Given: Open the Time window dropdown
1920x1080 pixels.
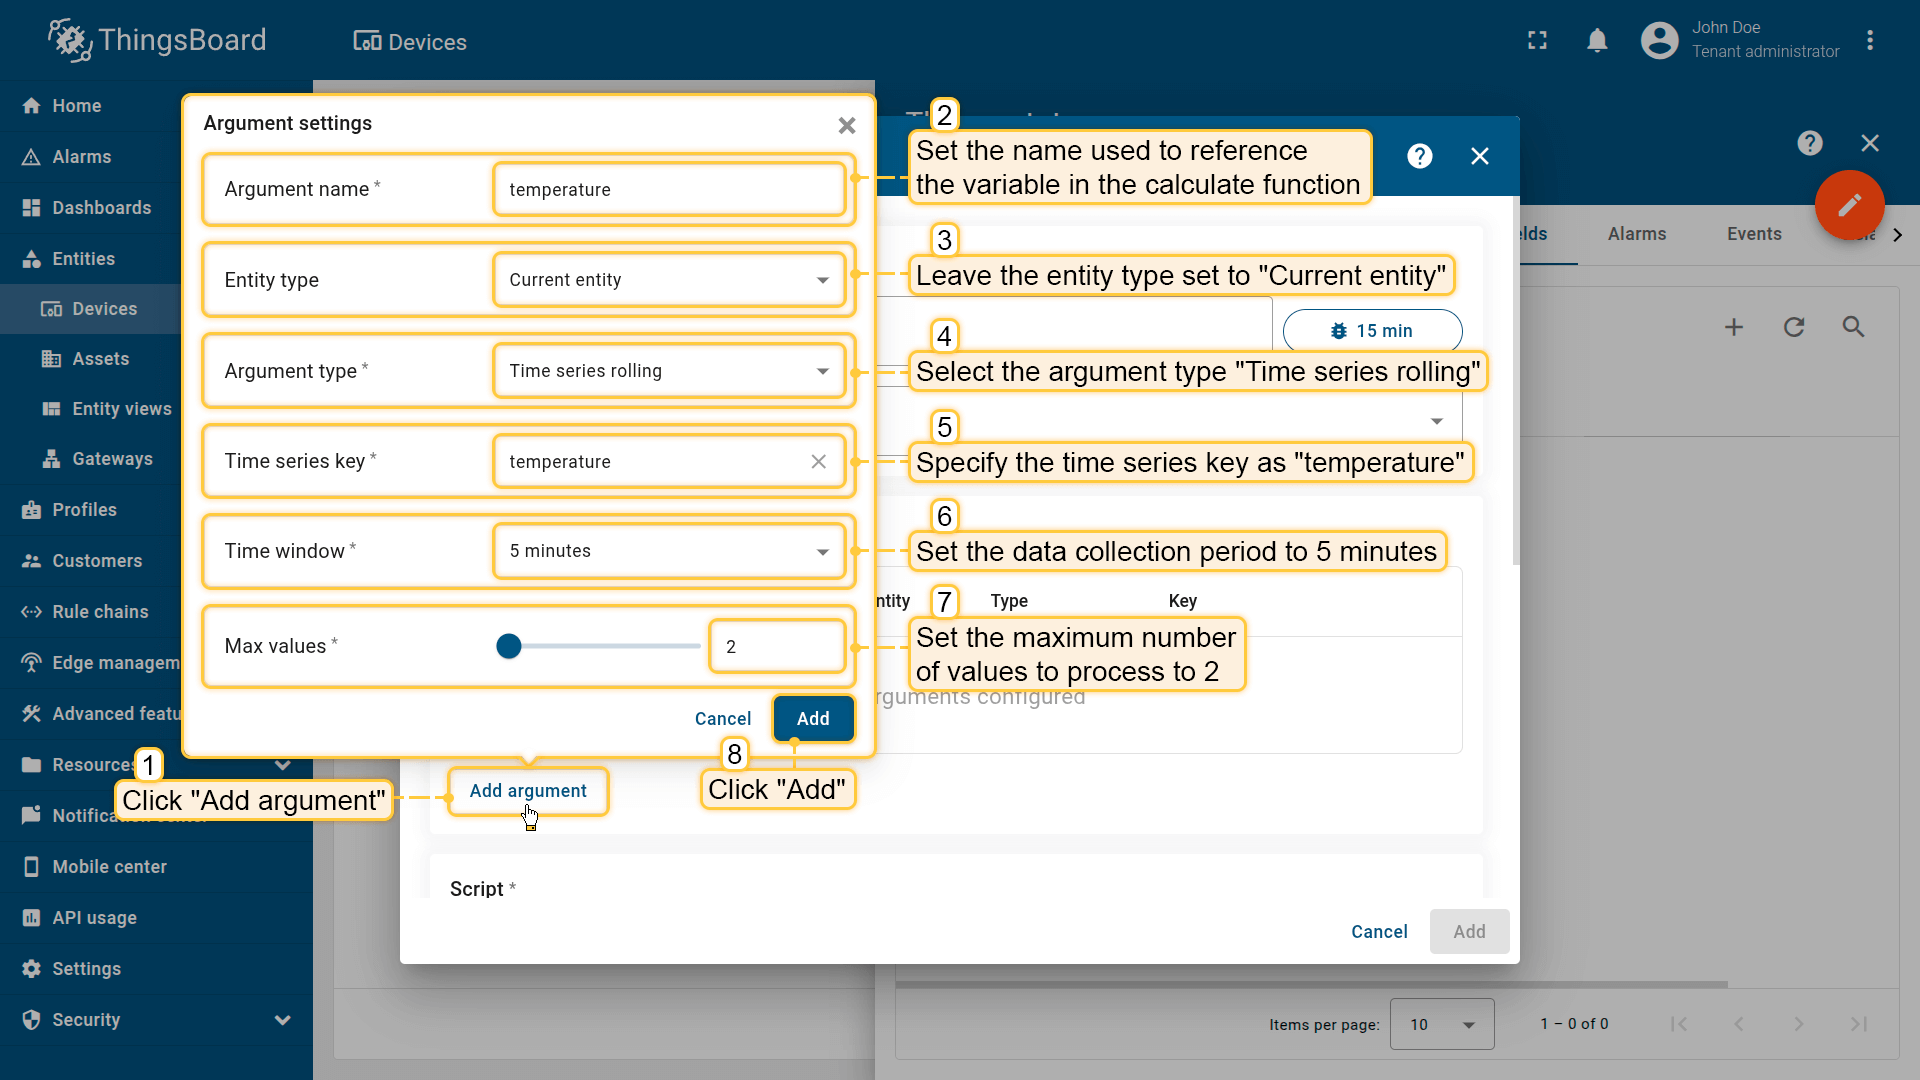Looking at the screenshot, I should 669,551.
